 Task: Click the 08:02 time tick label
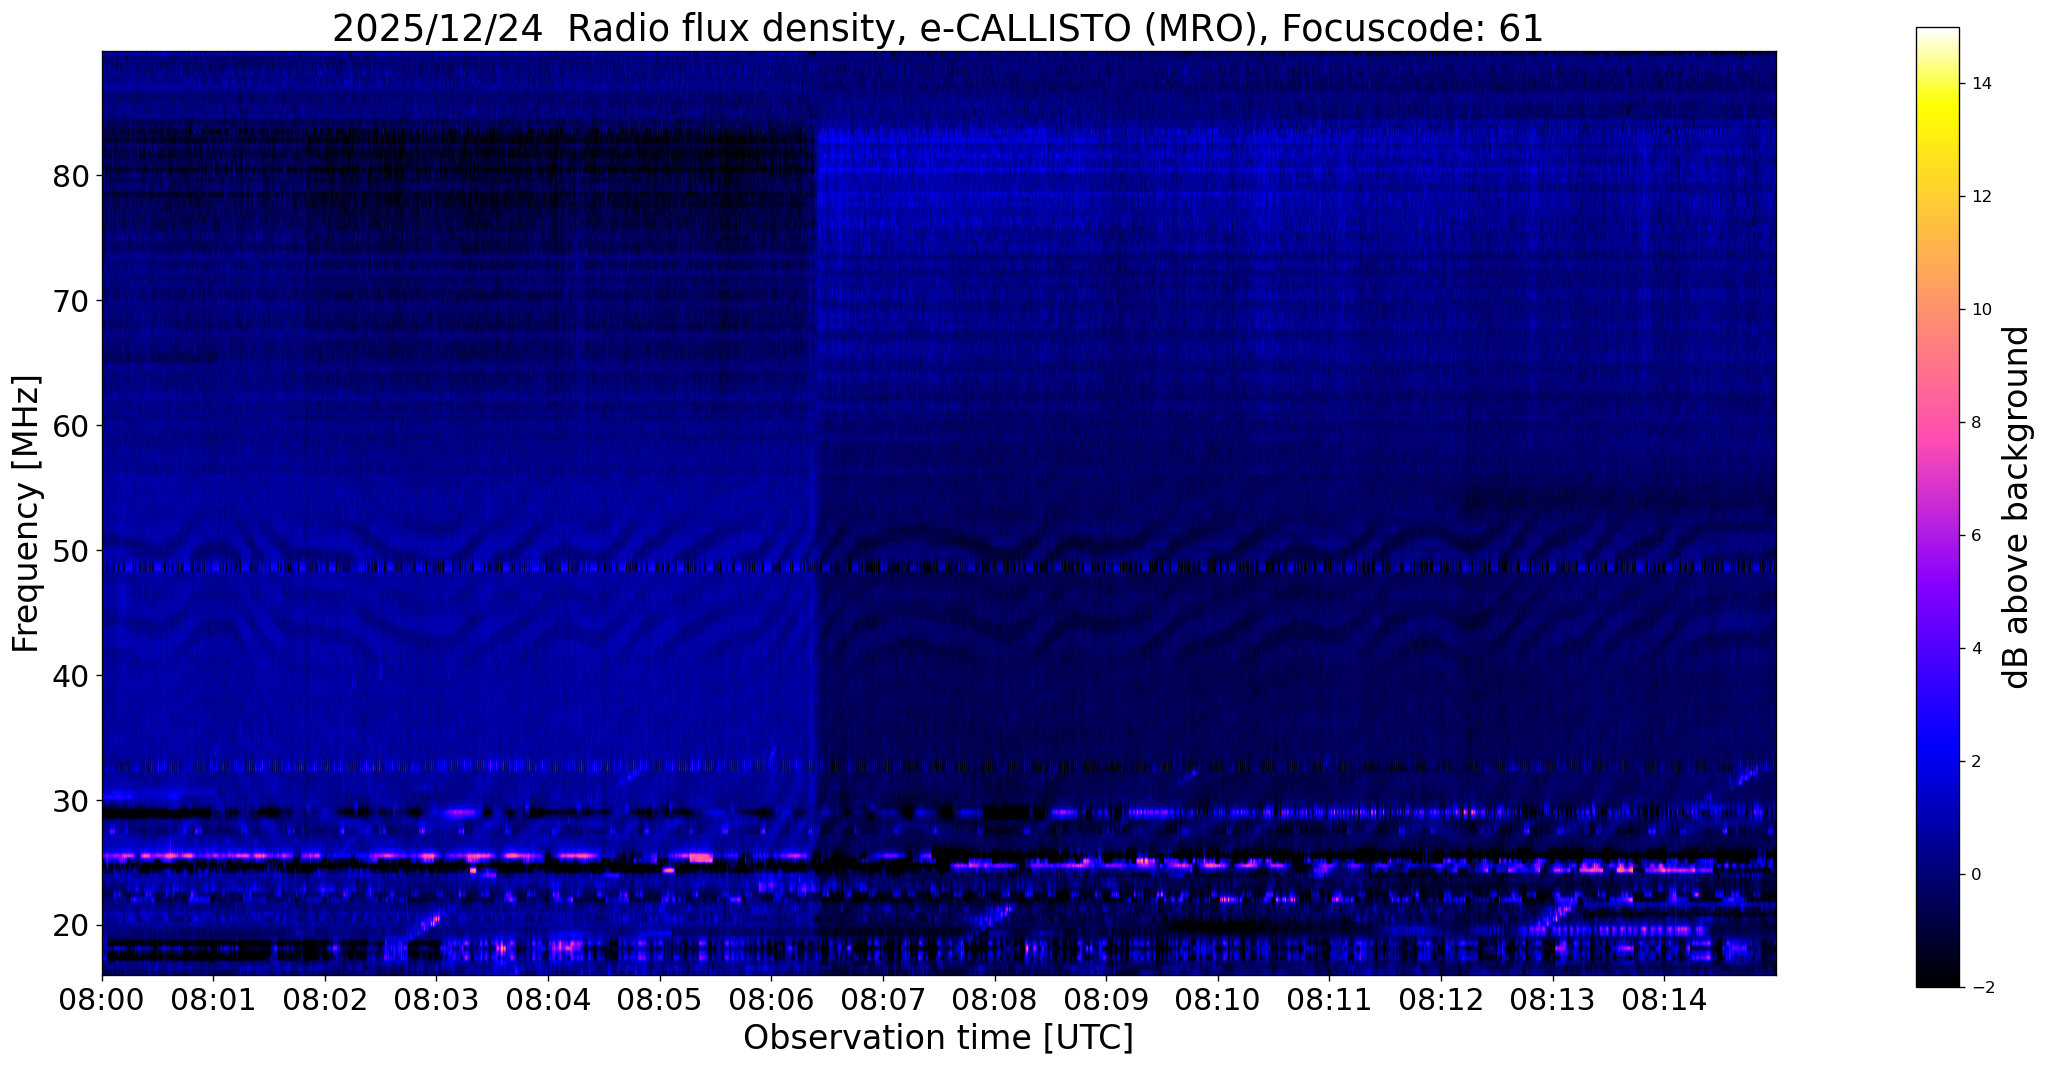(x=325, y=1000)
